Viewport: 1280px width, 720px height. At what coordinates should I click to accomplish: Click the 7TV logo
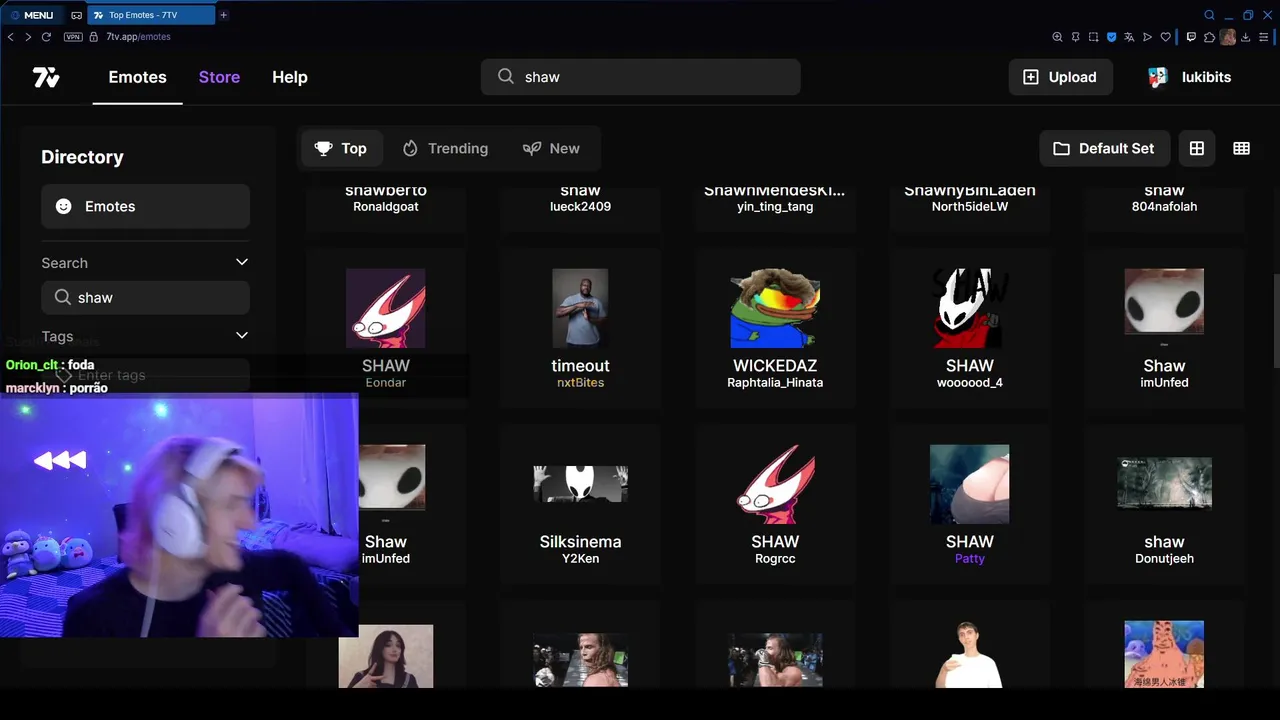[x=46, y=77]
